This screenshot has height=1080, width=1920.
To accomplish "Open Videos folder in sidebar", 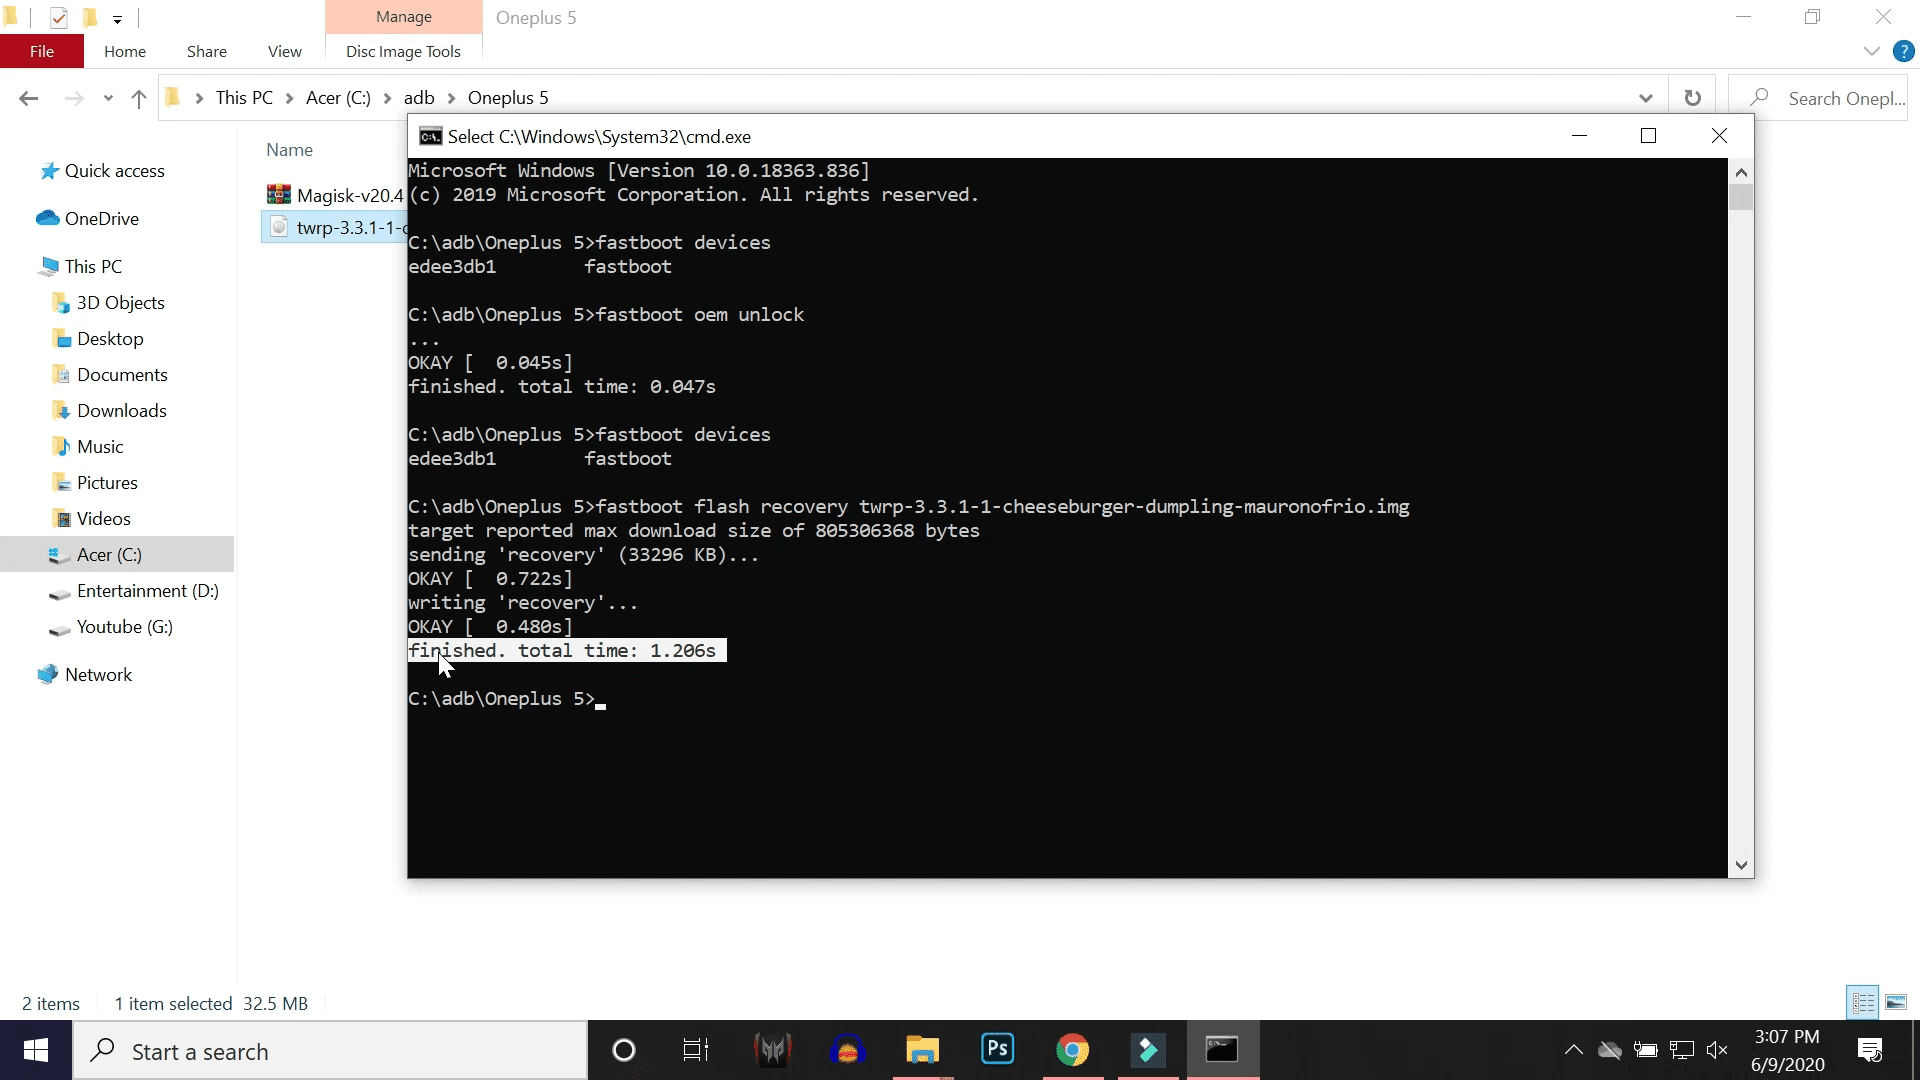I will point(103,519).
